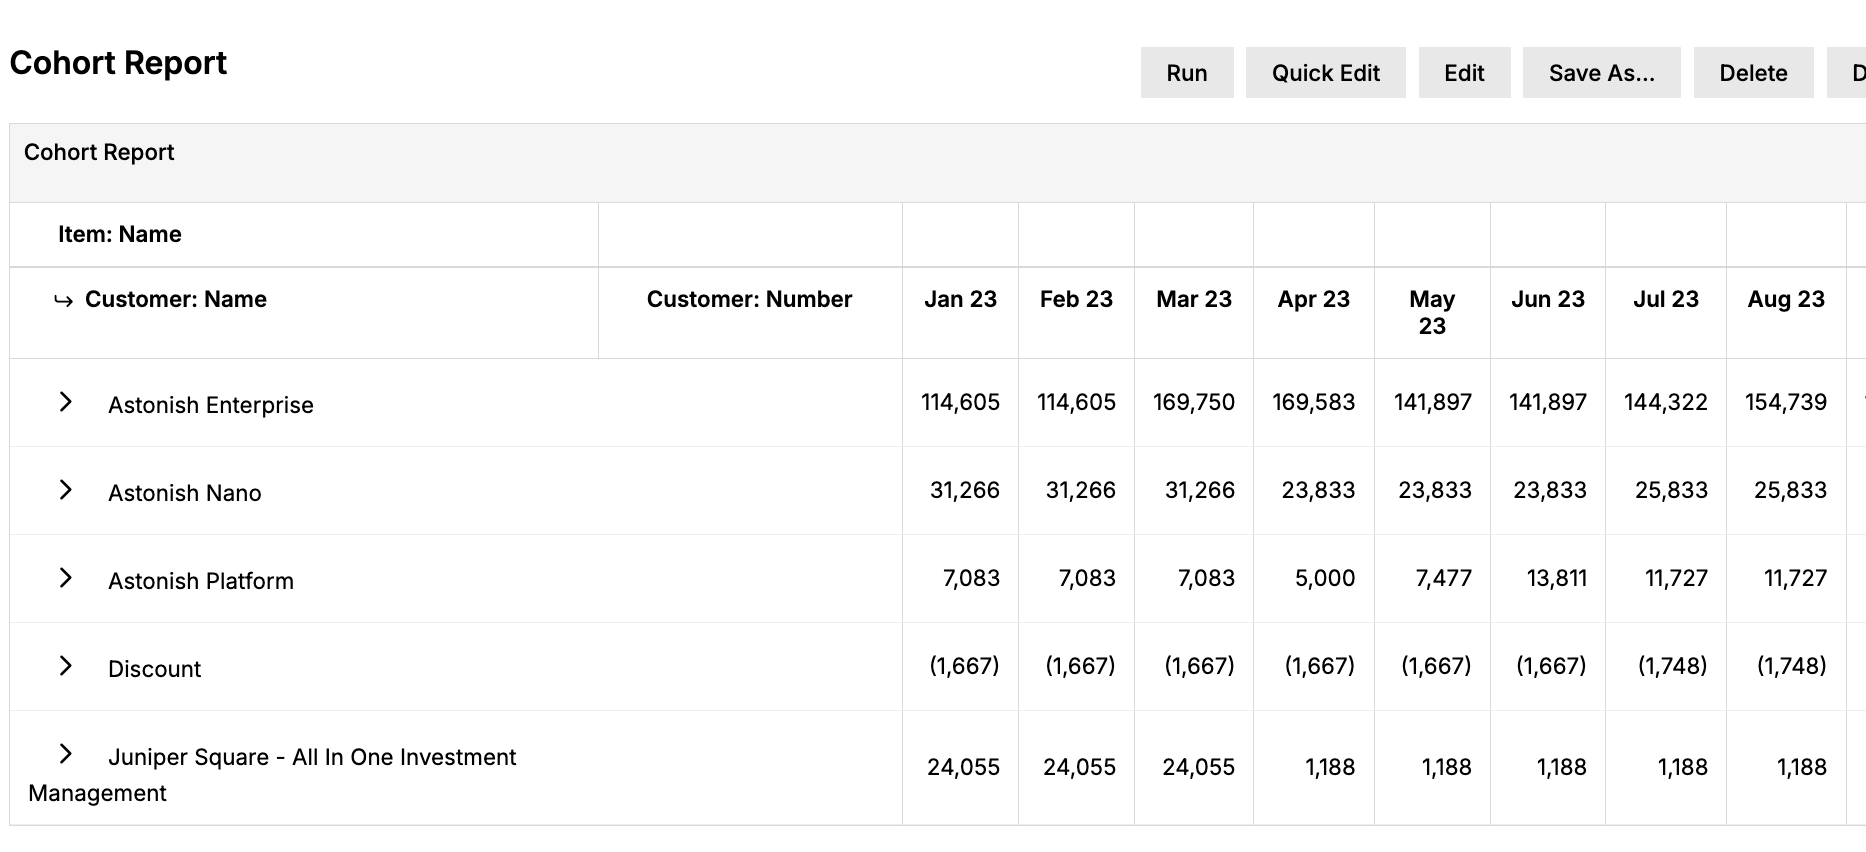This screenshot has width=1866, height=852.
Task: Click Astonish Platform Apr 23 value 5,000
Action: pyautogui.click(x=1325, y=578)
